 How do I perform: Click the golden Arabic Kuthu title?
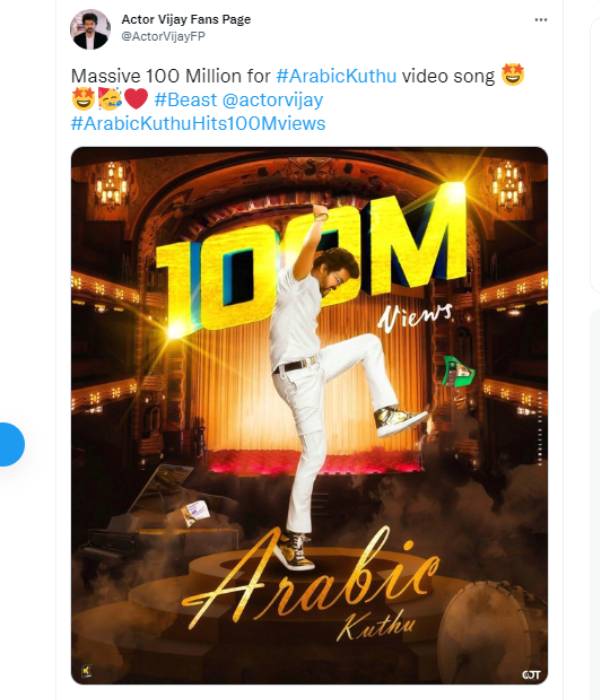coord(308,585)
